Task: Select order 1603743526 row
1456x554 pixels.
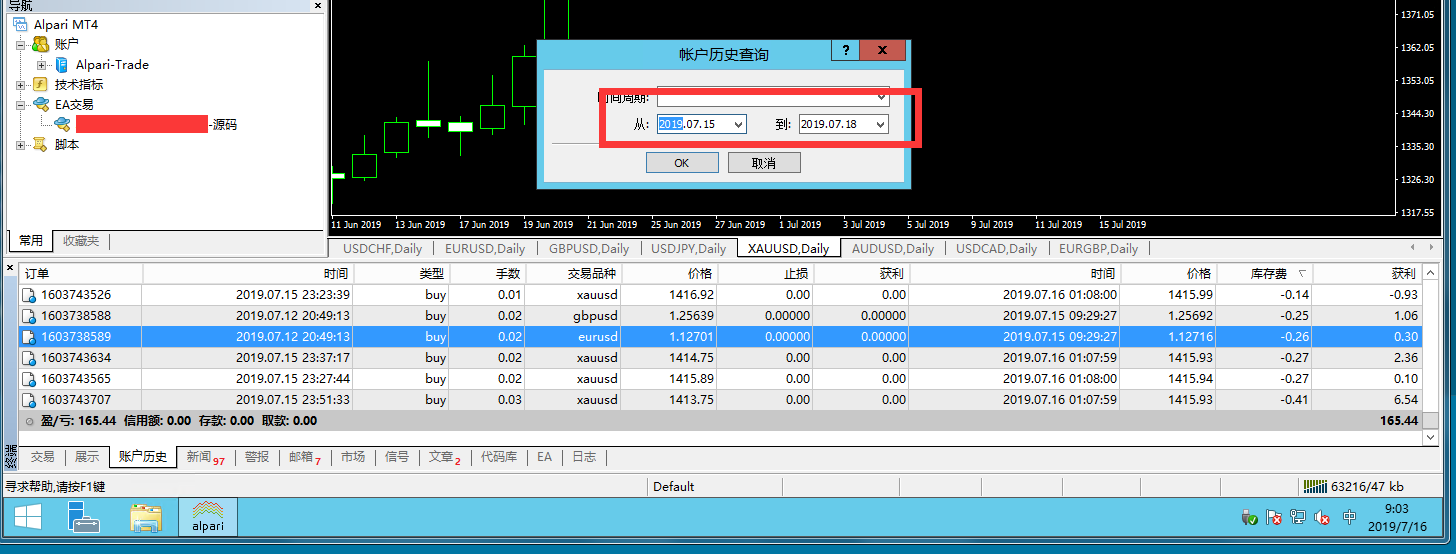Action: coord(719,294)
